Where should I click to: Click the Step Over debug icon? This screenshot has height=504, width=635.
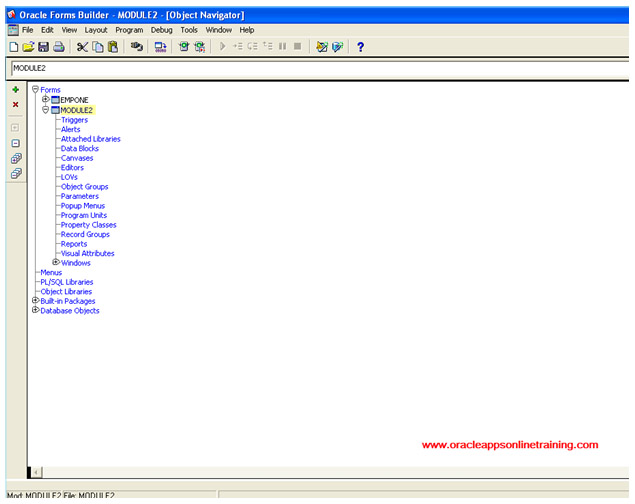pyautogui.click(x=252, y=47)
